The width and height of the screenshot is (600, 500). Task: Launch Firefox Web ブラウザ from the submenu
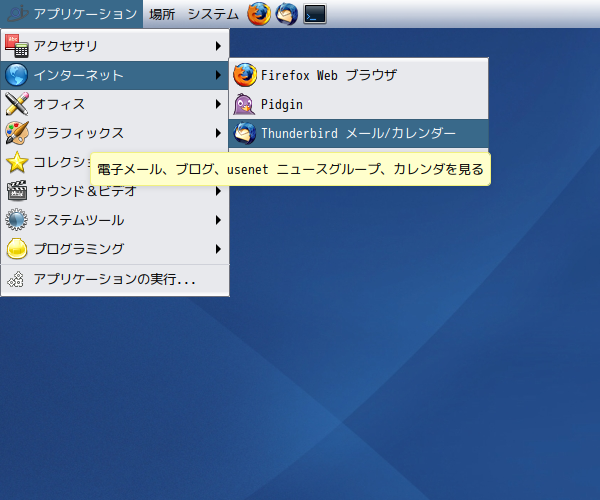point(359,75)
